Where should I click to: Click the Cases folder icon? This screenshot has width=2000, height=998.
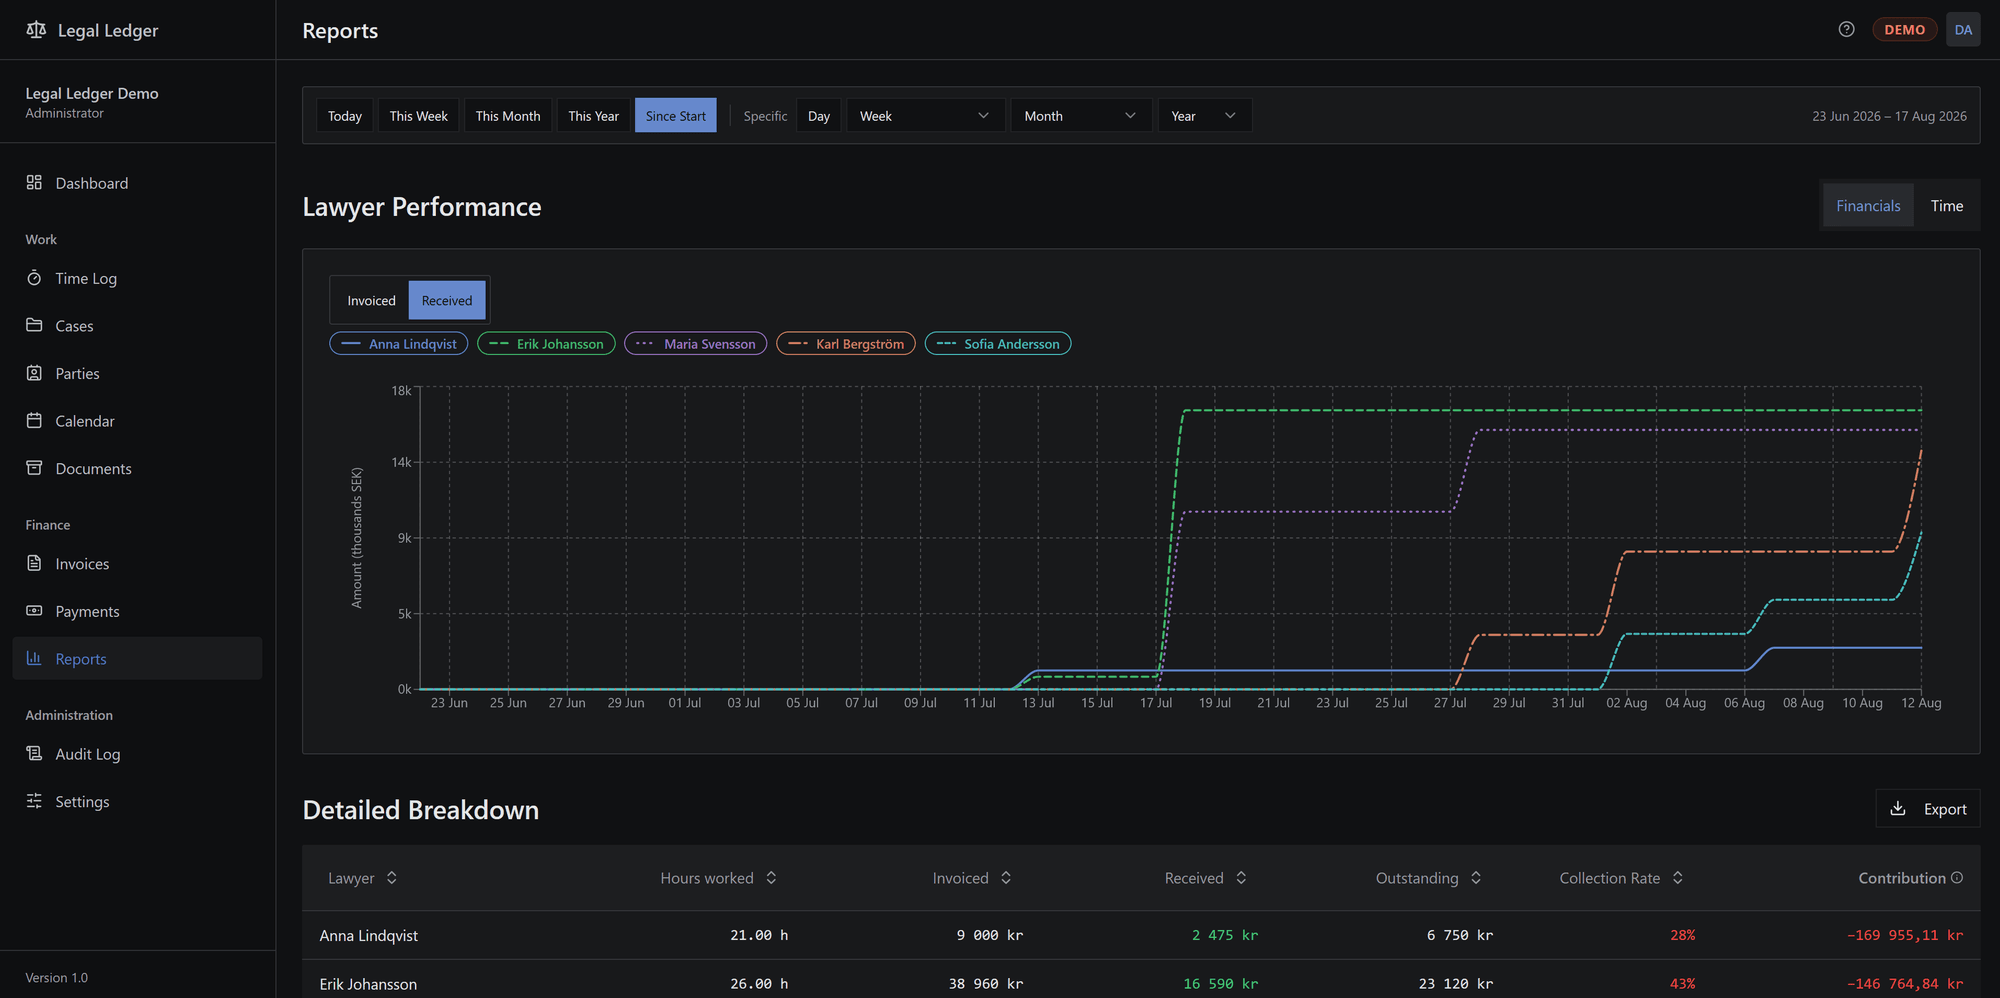click(34, 325)
